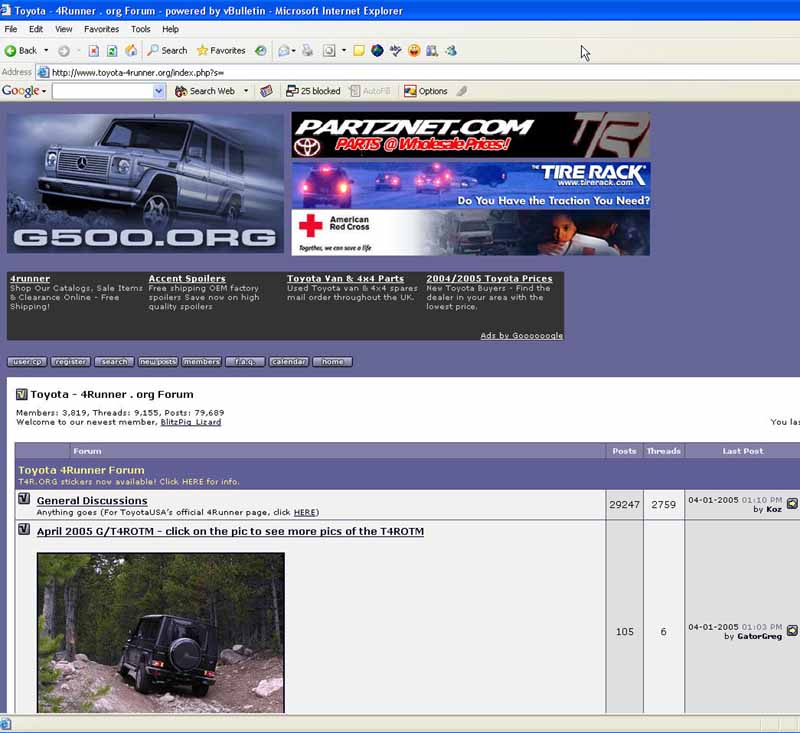
Task: Expand the Google search box history dropdown
Action: point(159,91)
